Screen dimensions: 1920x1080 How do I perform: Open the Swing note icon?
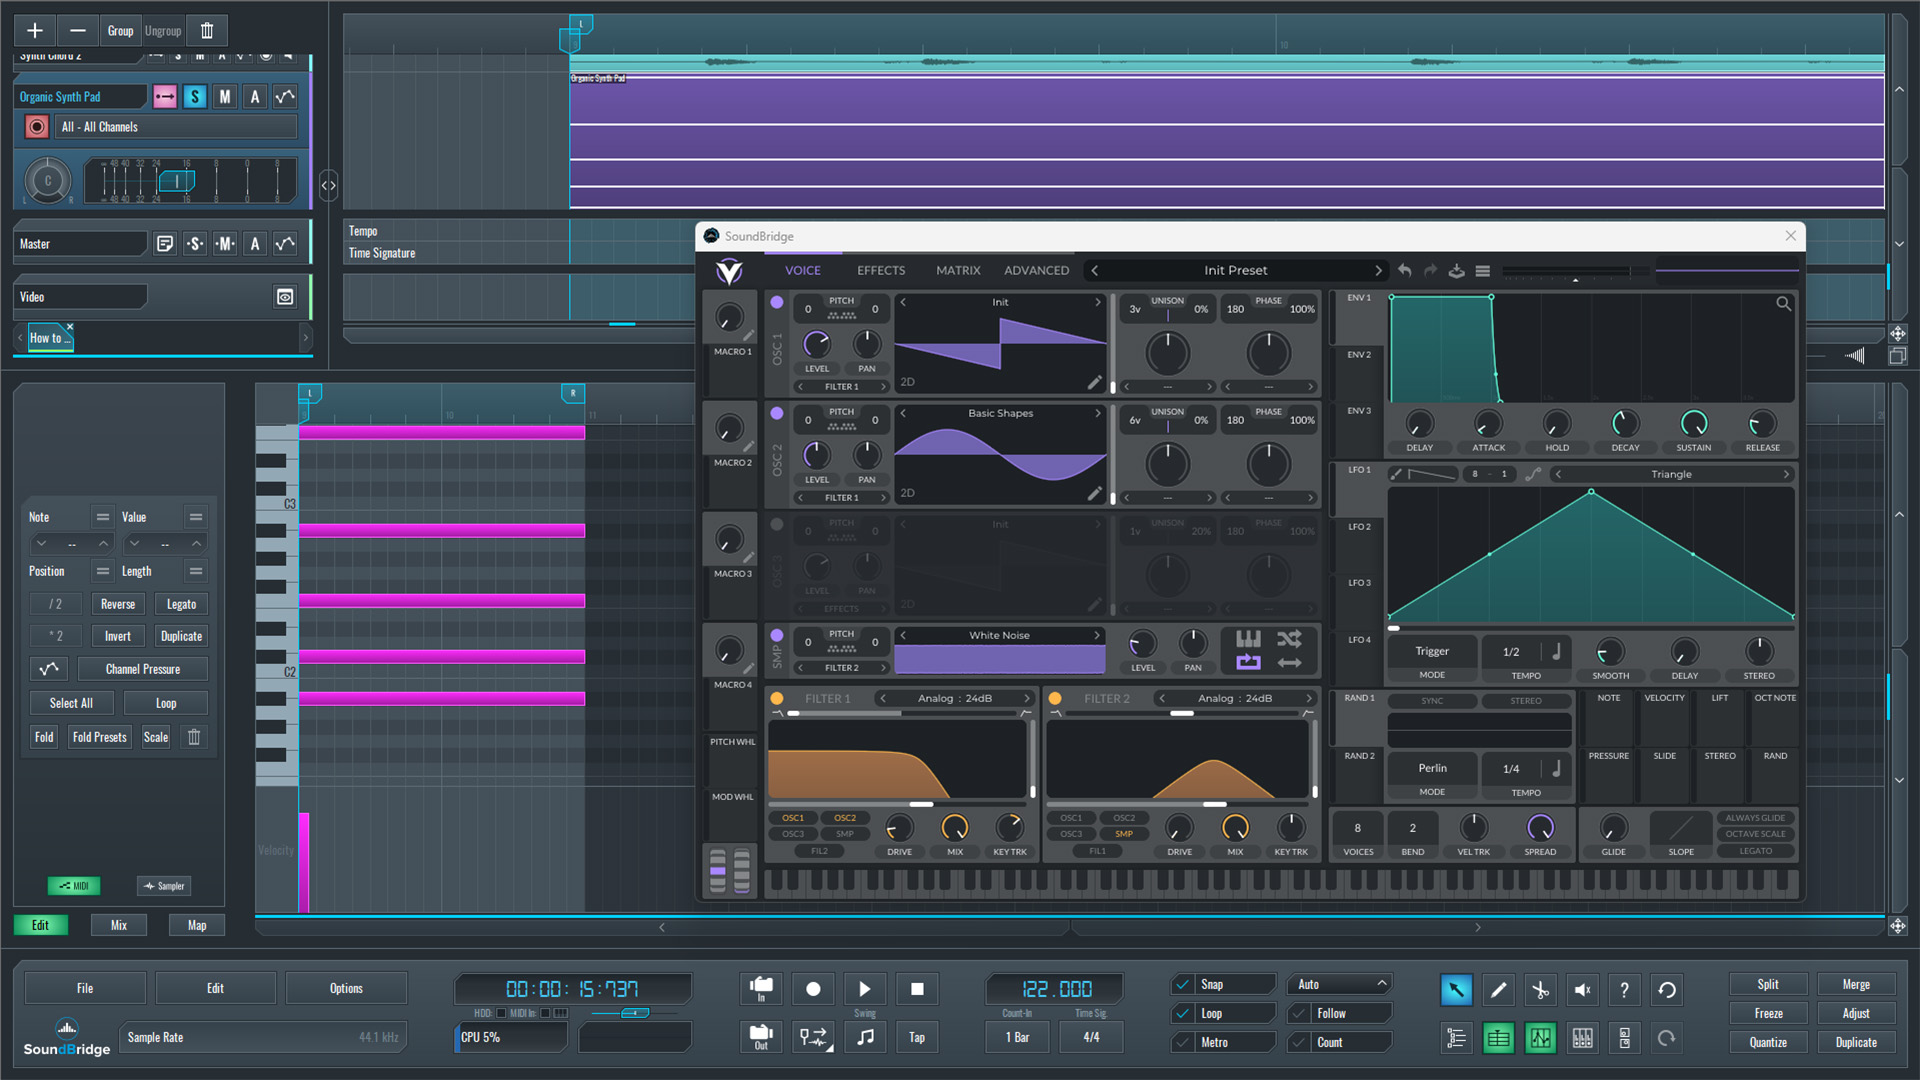(x=865, y=1037)
